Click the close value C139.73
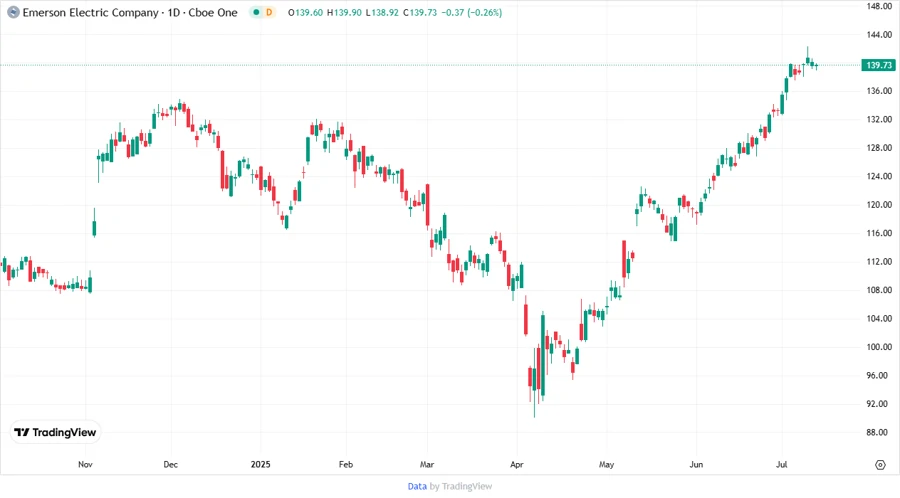The height and width of the screenshot is (498, 900). 420,12
